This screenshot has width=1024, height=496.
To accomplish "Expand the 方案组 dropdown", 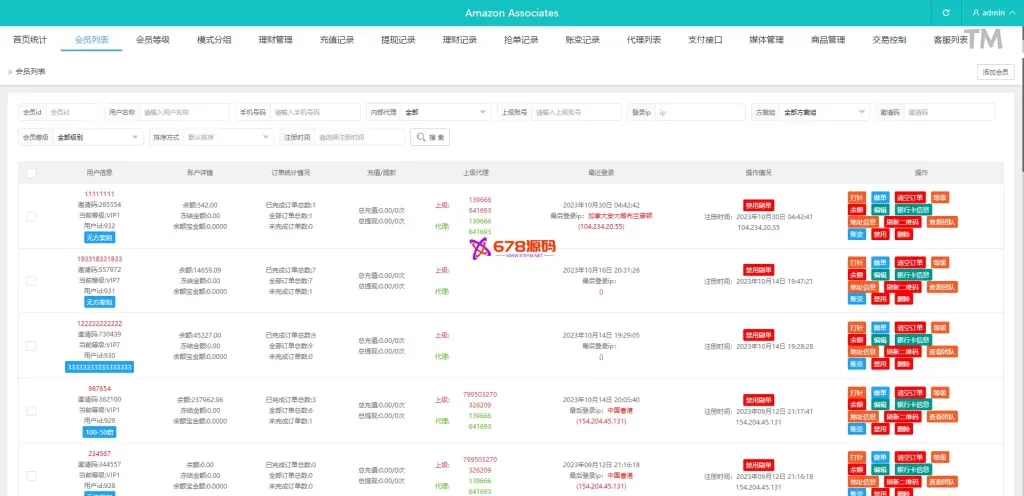I will [823, 112].
